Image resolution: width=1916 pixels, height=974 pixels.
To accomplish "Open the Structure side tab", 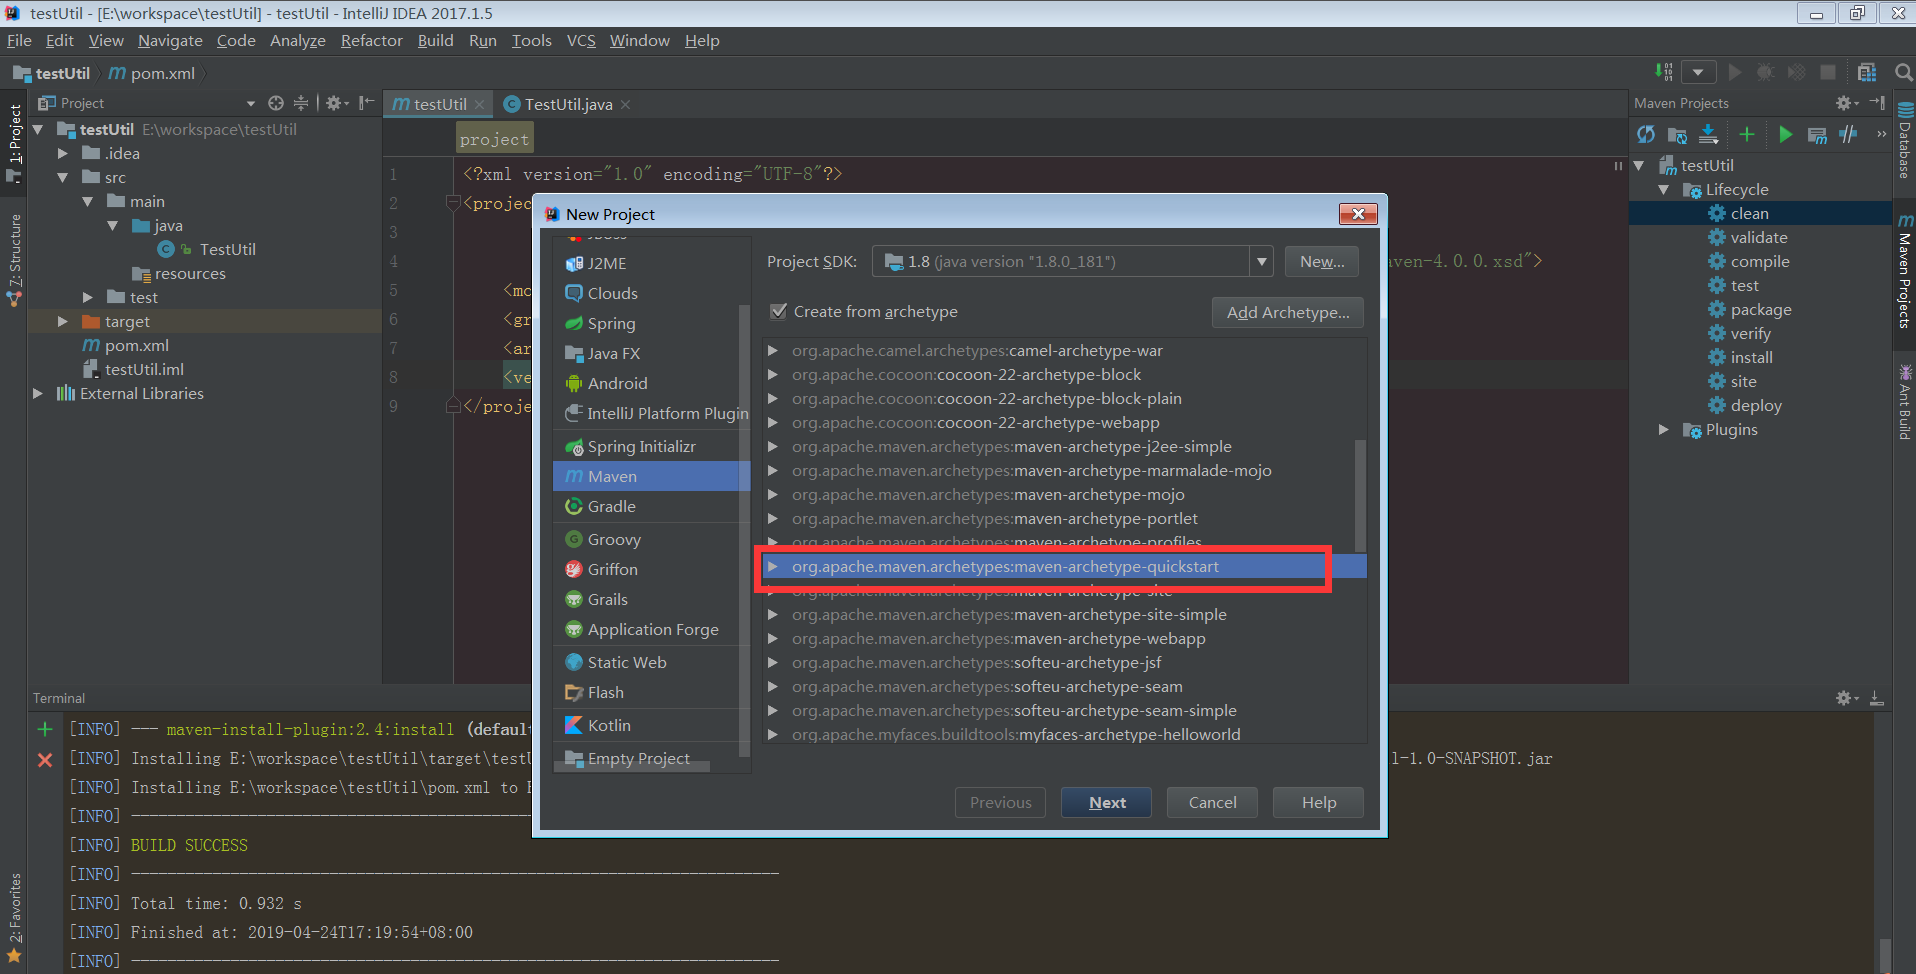I will point(14,259).
